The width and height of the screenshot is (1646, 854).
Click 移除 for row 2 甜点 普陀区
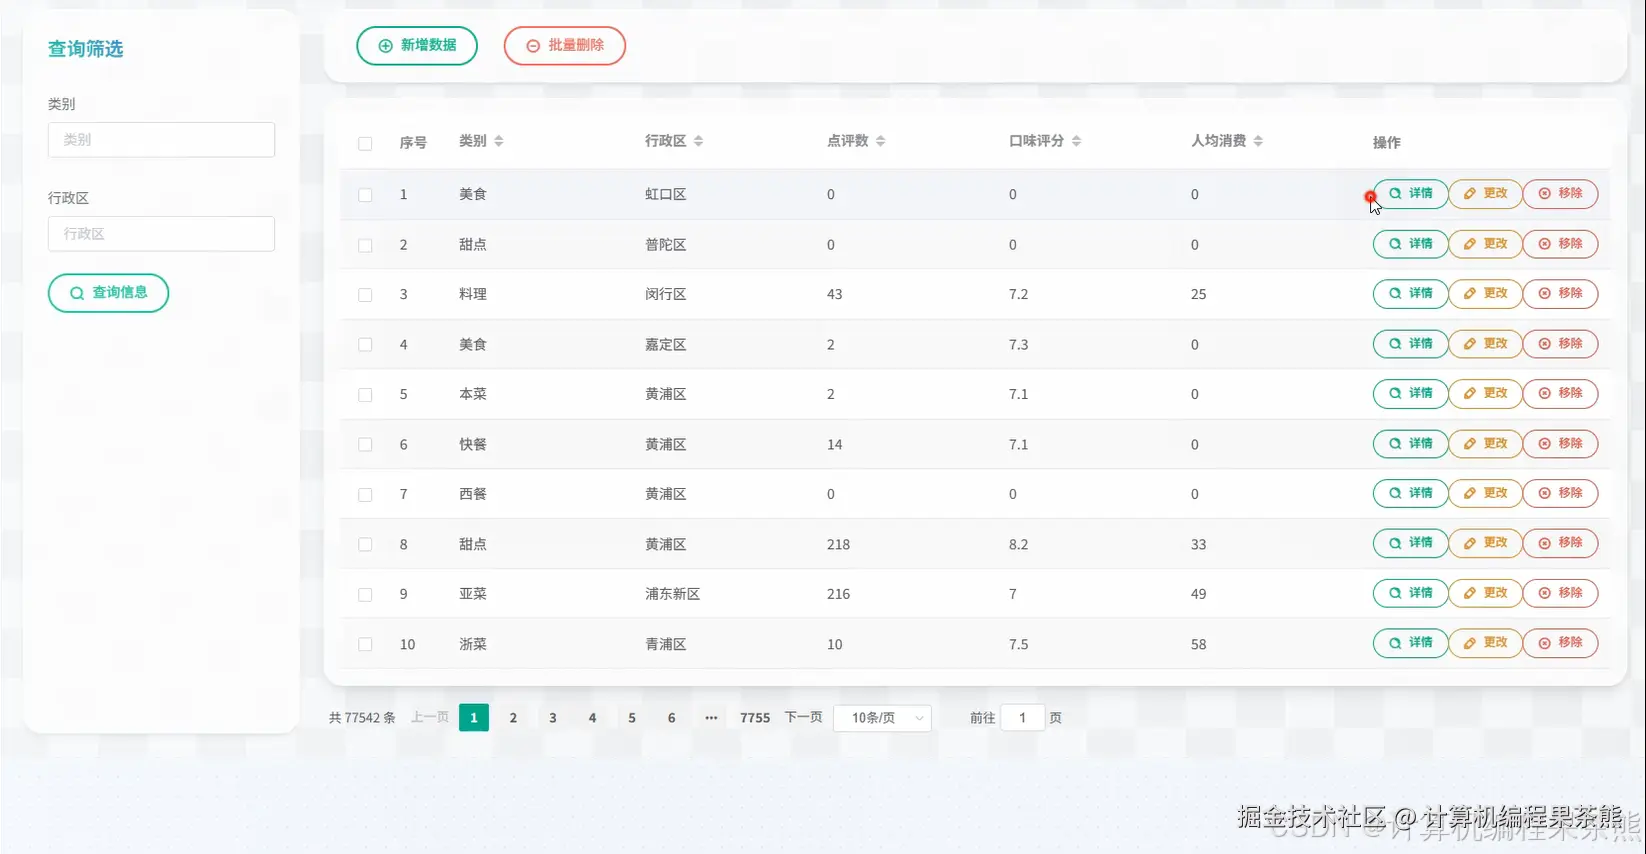(x=1560, y=244)
